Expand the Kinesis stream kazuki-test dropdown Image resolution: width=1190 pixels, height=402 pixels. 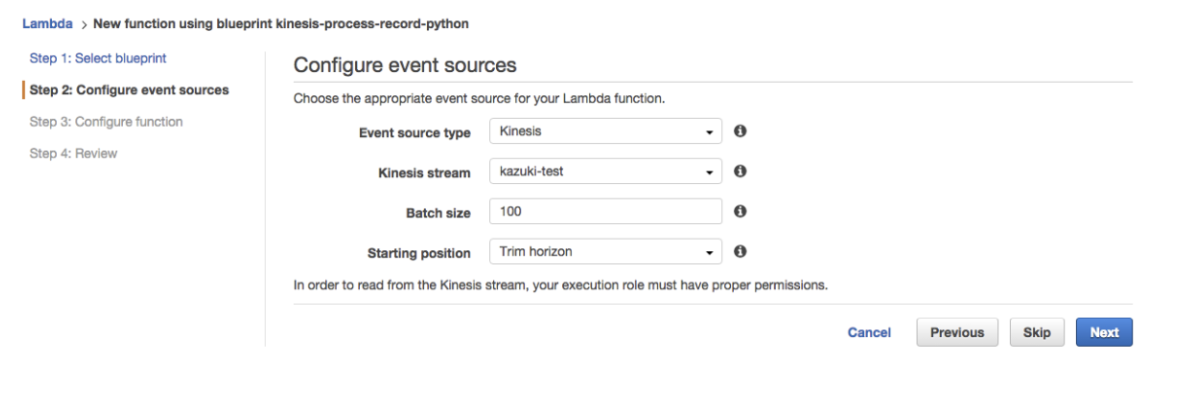tap(605, 172)
